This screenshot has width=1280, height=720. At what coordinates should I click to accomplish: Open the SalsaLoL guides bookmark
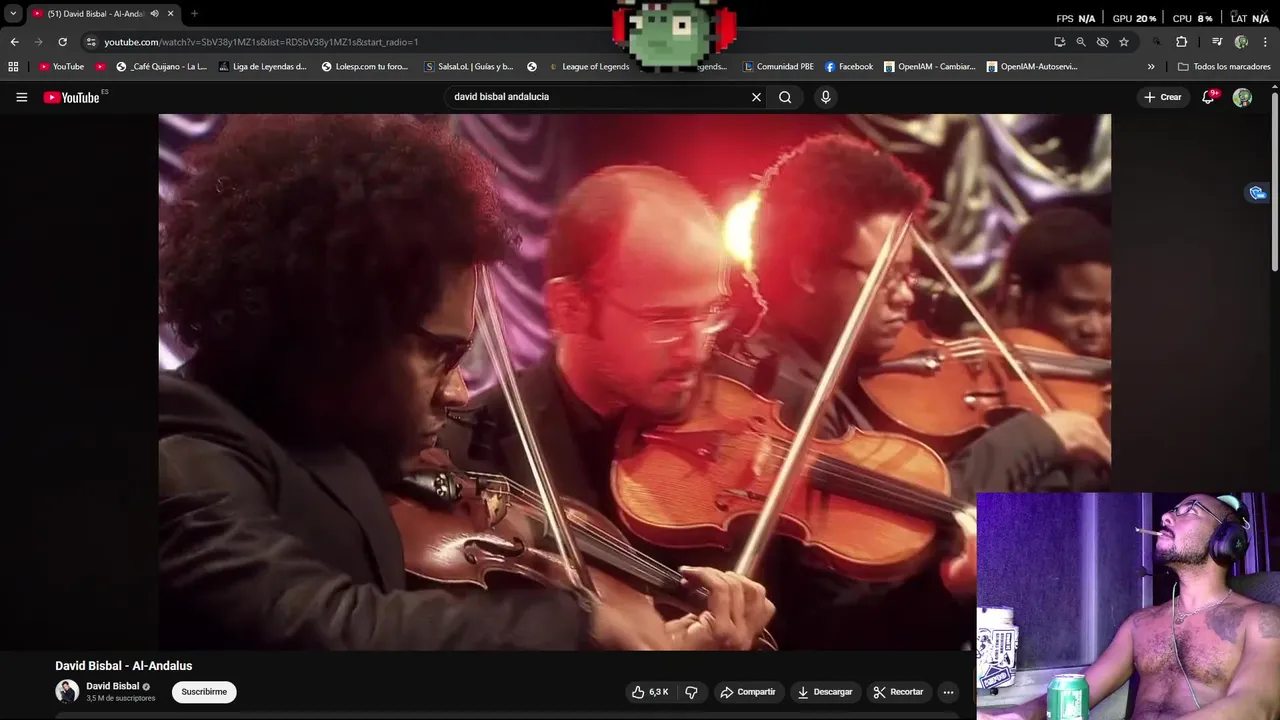click(469, 67)
